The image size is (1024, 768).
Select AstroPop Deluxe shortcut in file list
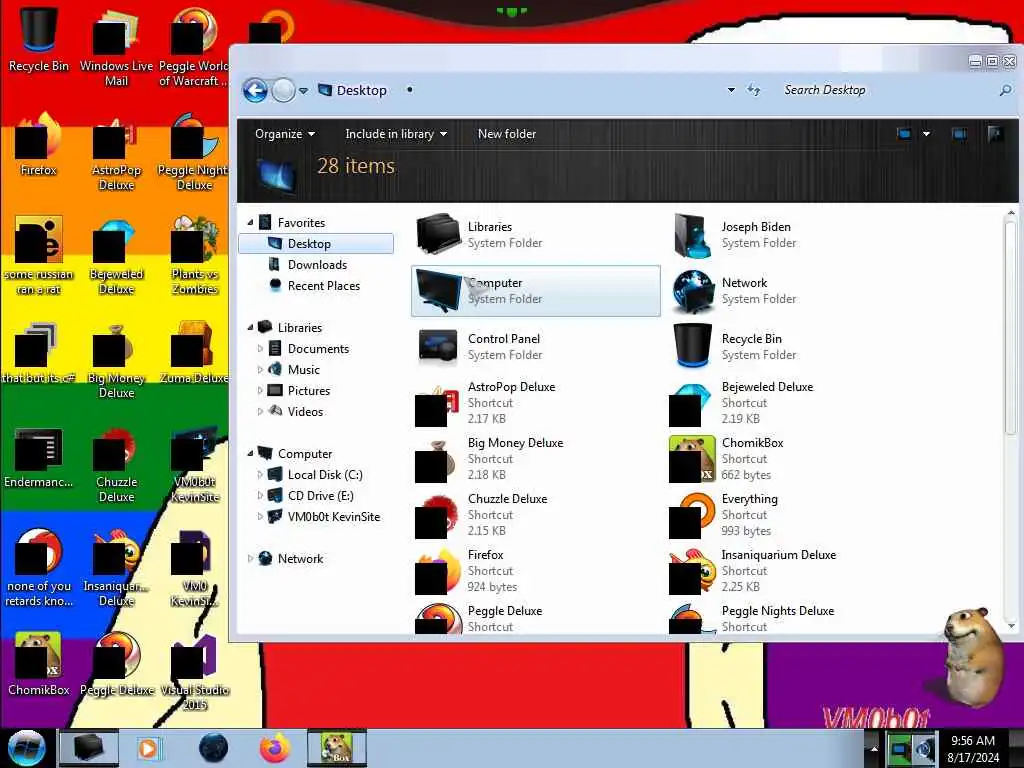[x=438, y=404]
